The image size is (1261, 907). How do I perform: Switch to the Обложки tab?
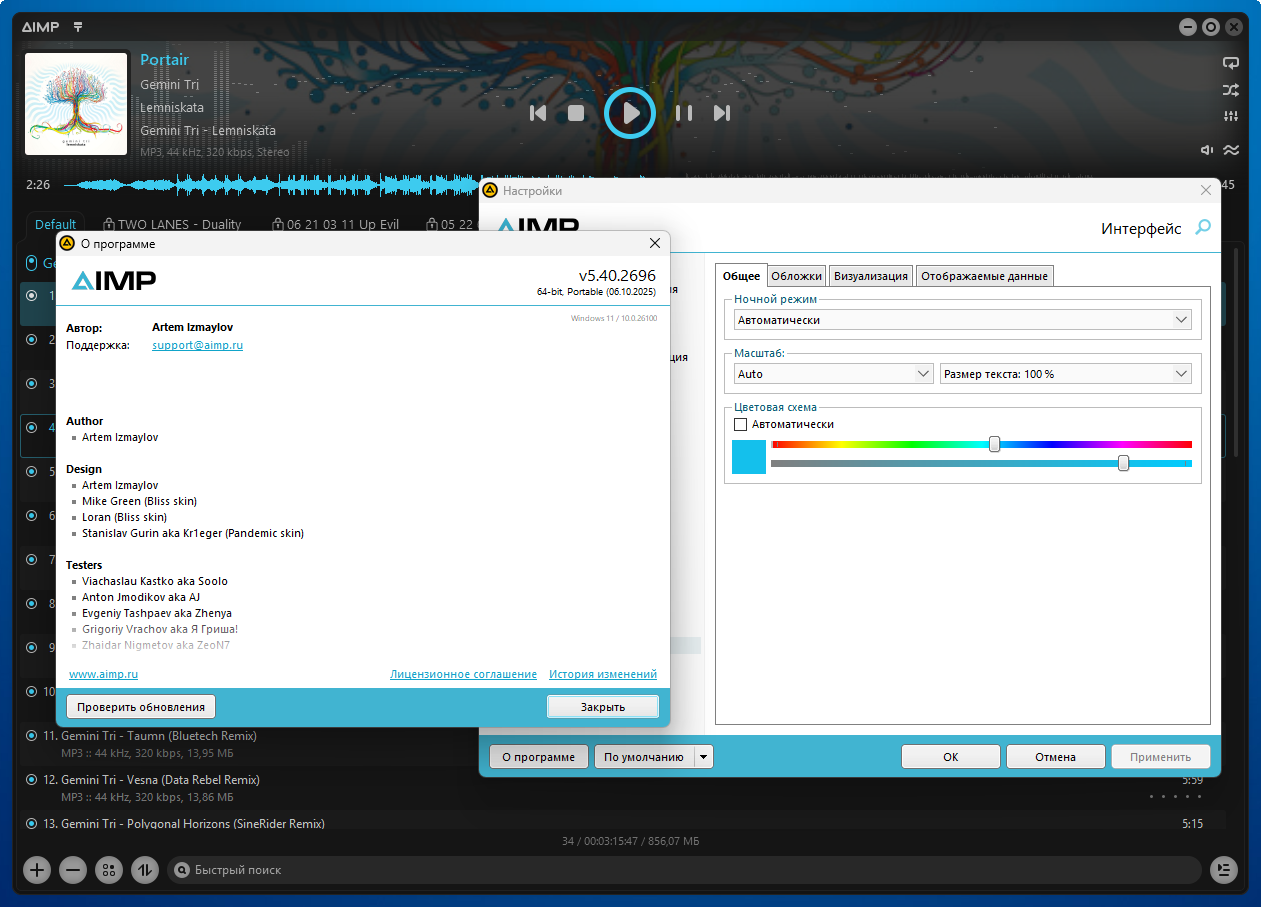click(796, 276)
